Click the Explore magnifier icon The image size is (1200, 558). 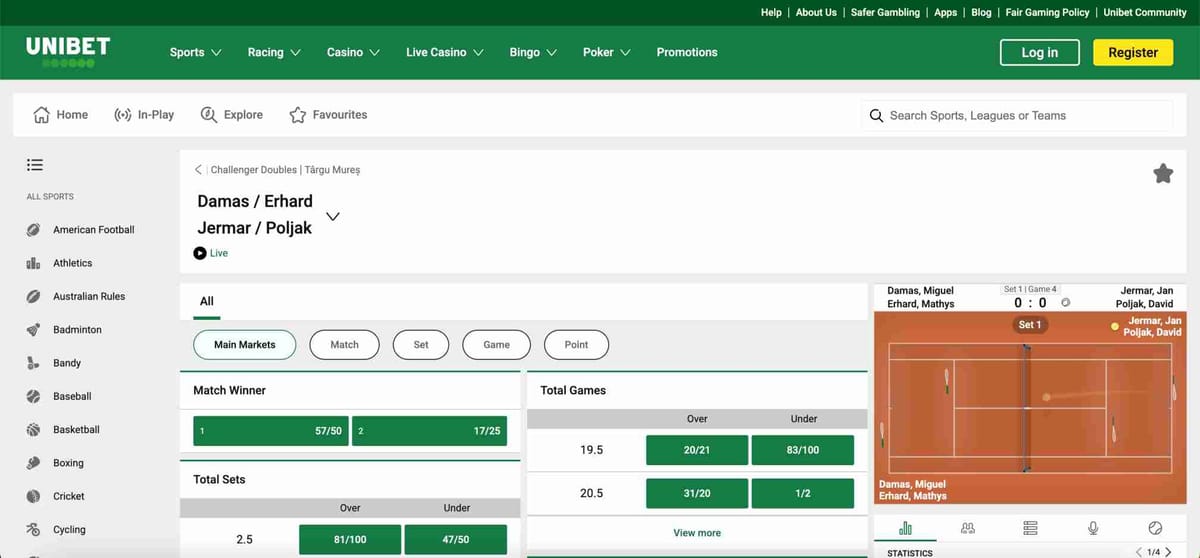tap(209, 115)
